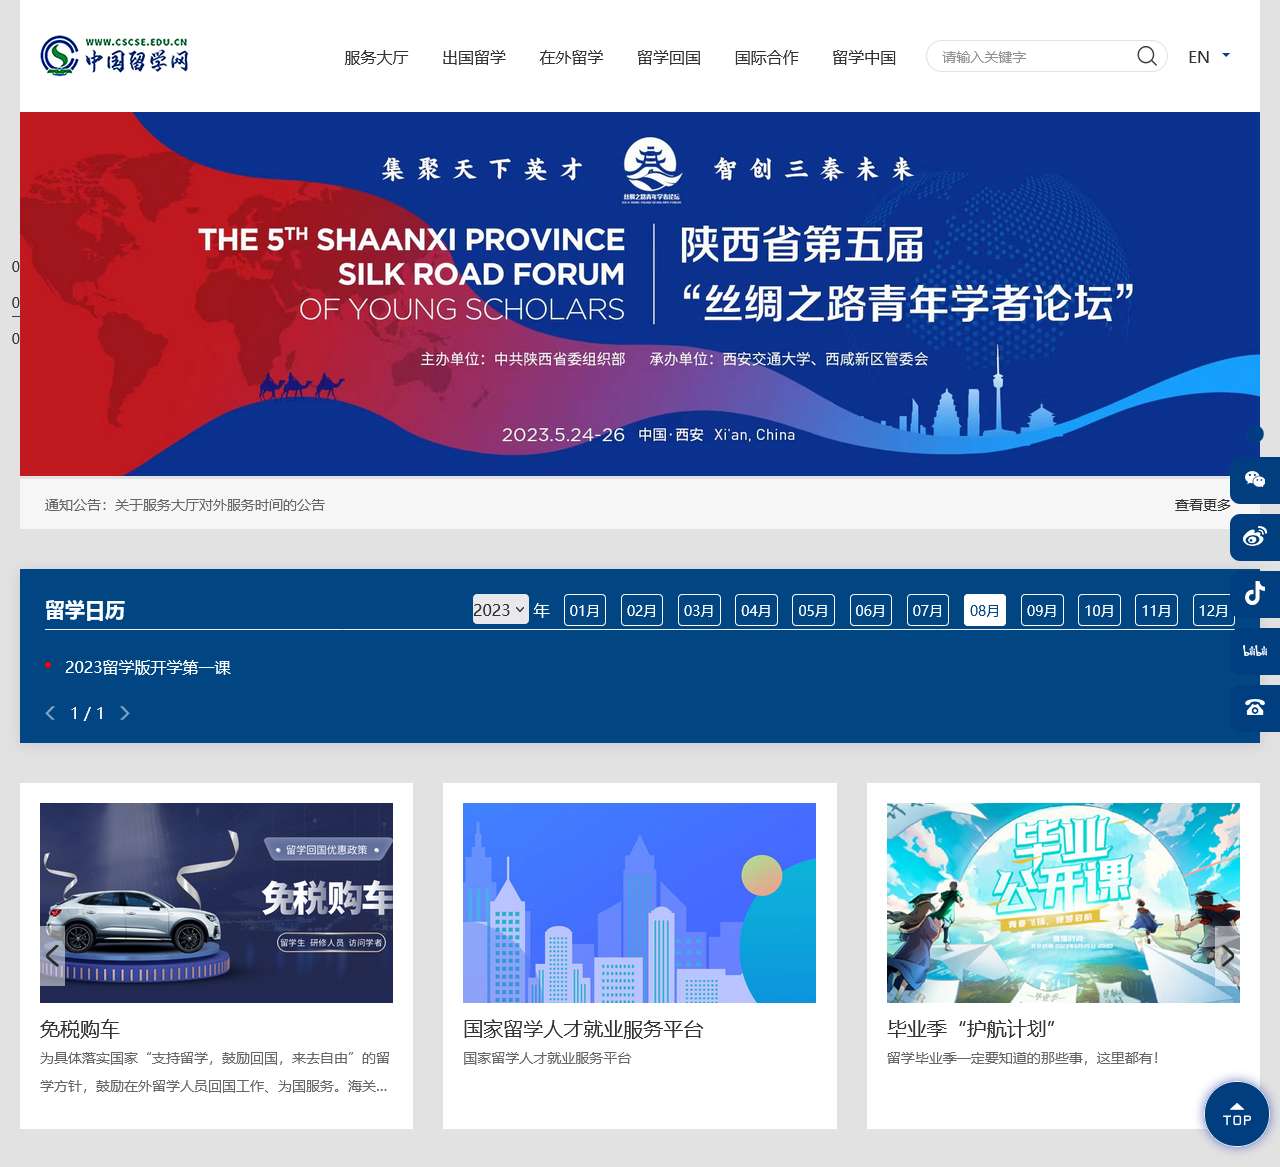Click the search magnifier icon

point(1147,56)
